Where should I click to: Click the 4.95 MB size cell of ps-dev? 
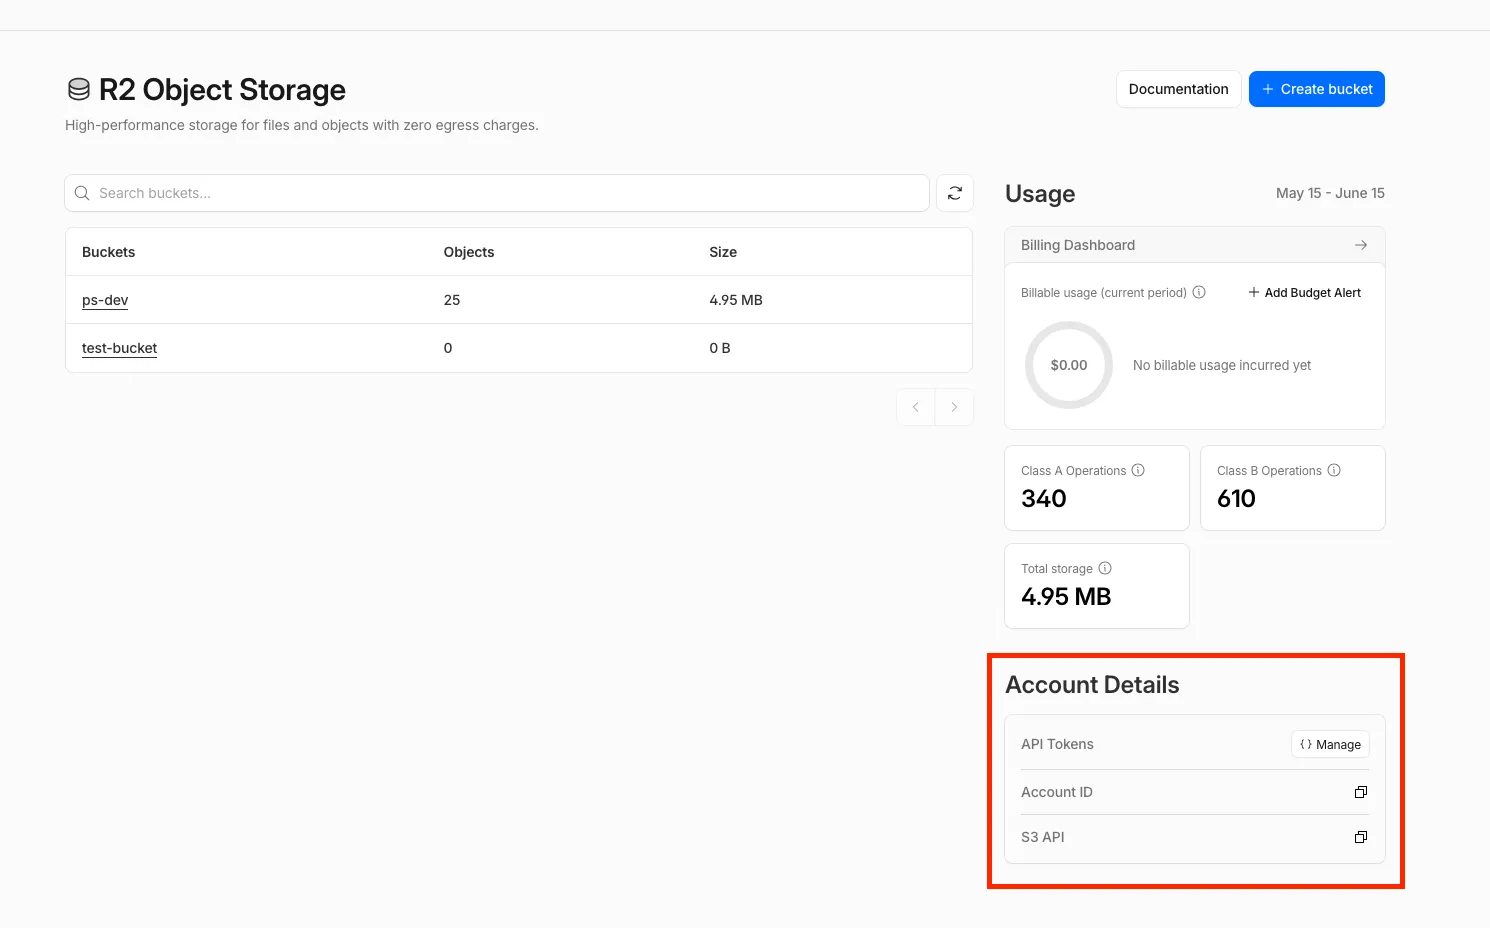[736, 300]
